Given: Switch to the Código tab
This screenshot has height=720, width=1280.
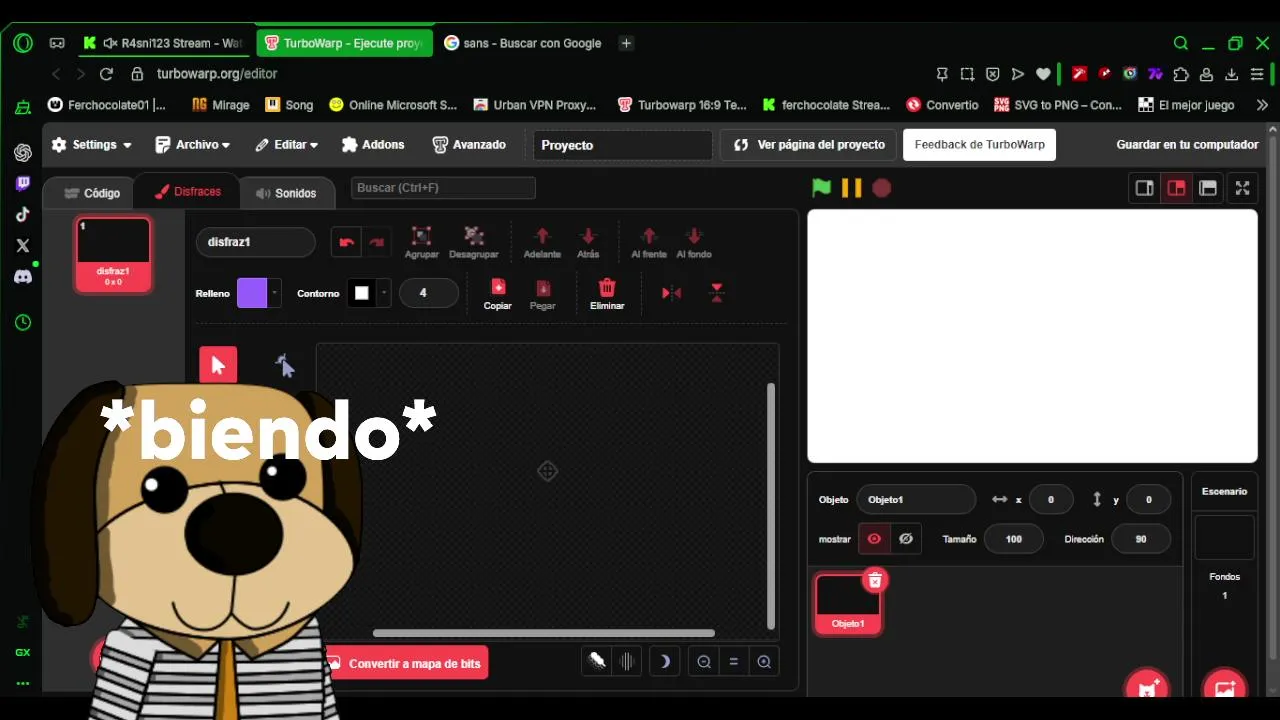Looking at the screenshot, I should point(91,193).
